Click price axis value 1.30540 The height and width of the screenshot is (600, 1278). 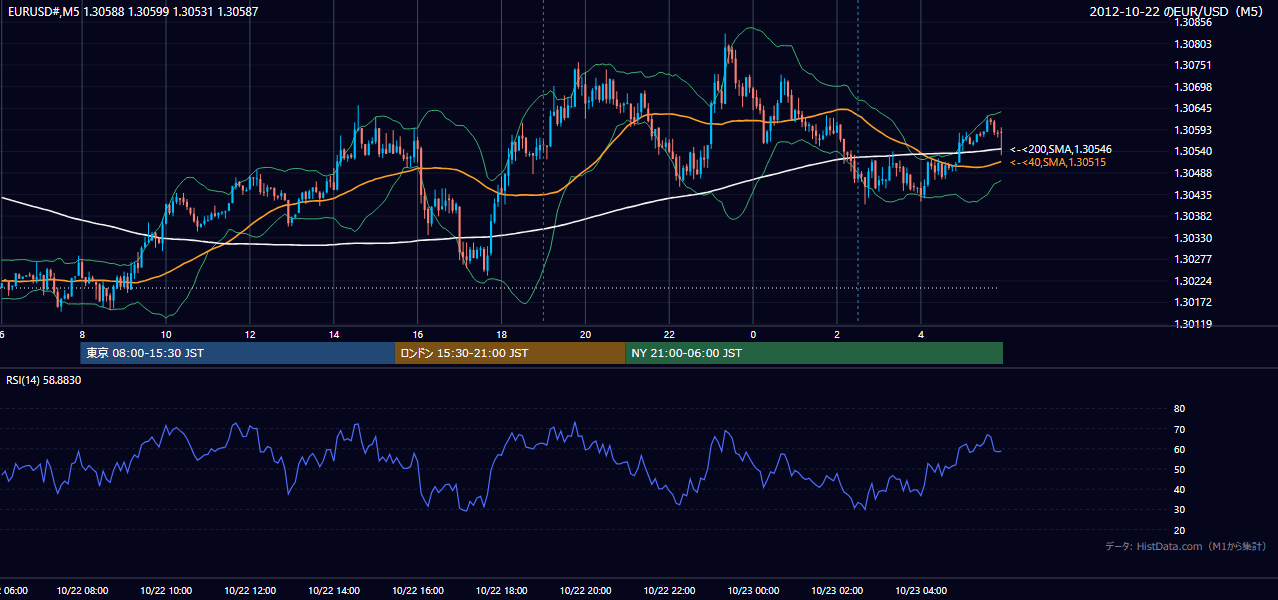coord(1194,151)
